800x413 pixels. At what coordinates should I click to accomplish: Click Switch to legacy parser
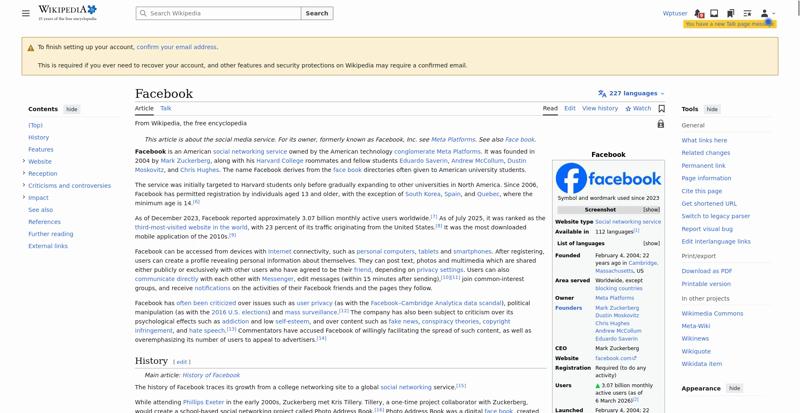point(716,216)
